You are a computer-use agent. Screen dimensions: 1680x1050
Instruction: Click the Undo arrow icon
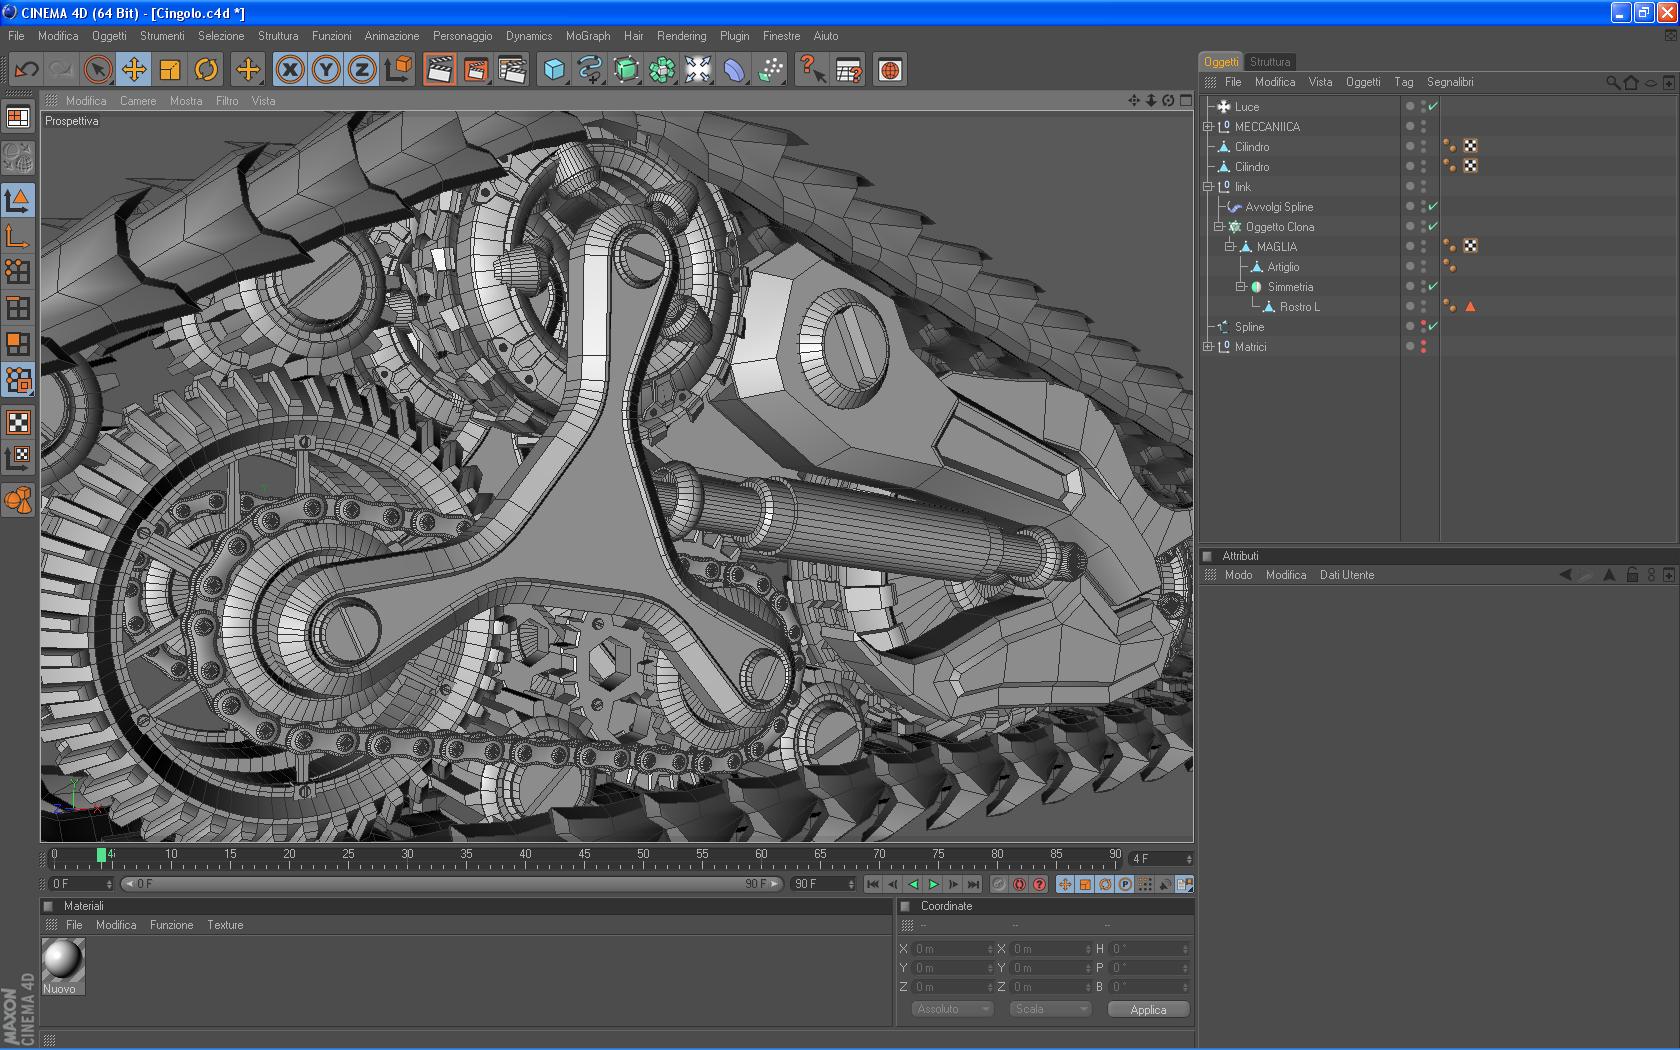27,70
